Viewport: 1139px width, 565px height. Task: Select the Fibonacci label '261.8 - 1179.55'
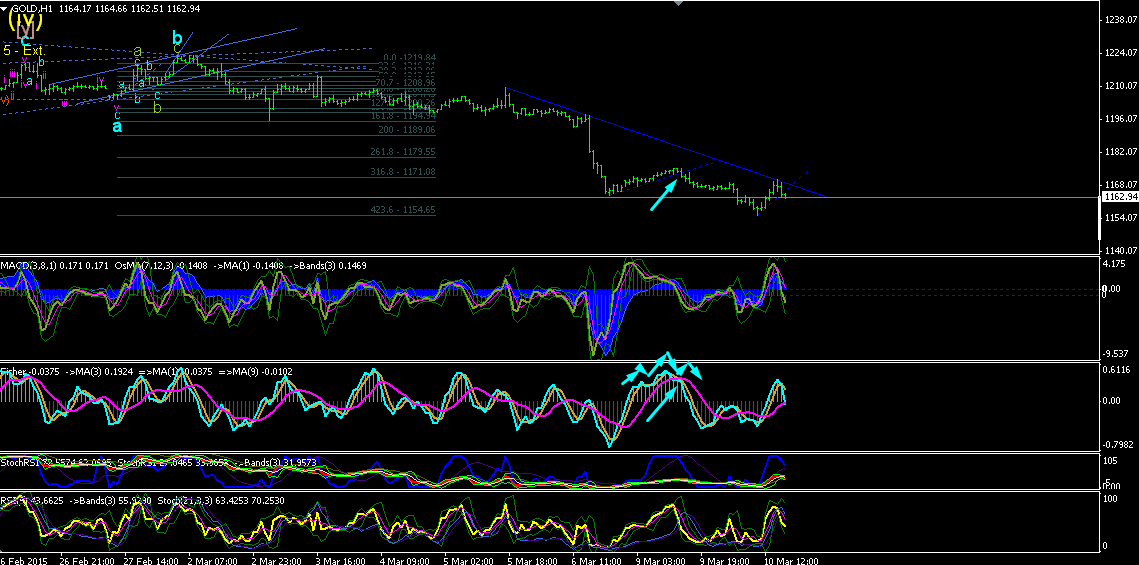[403, 152]
